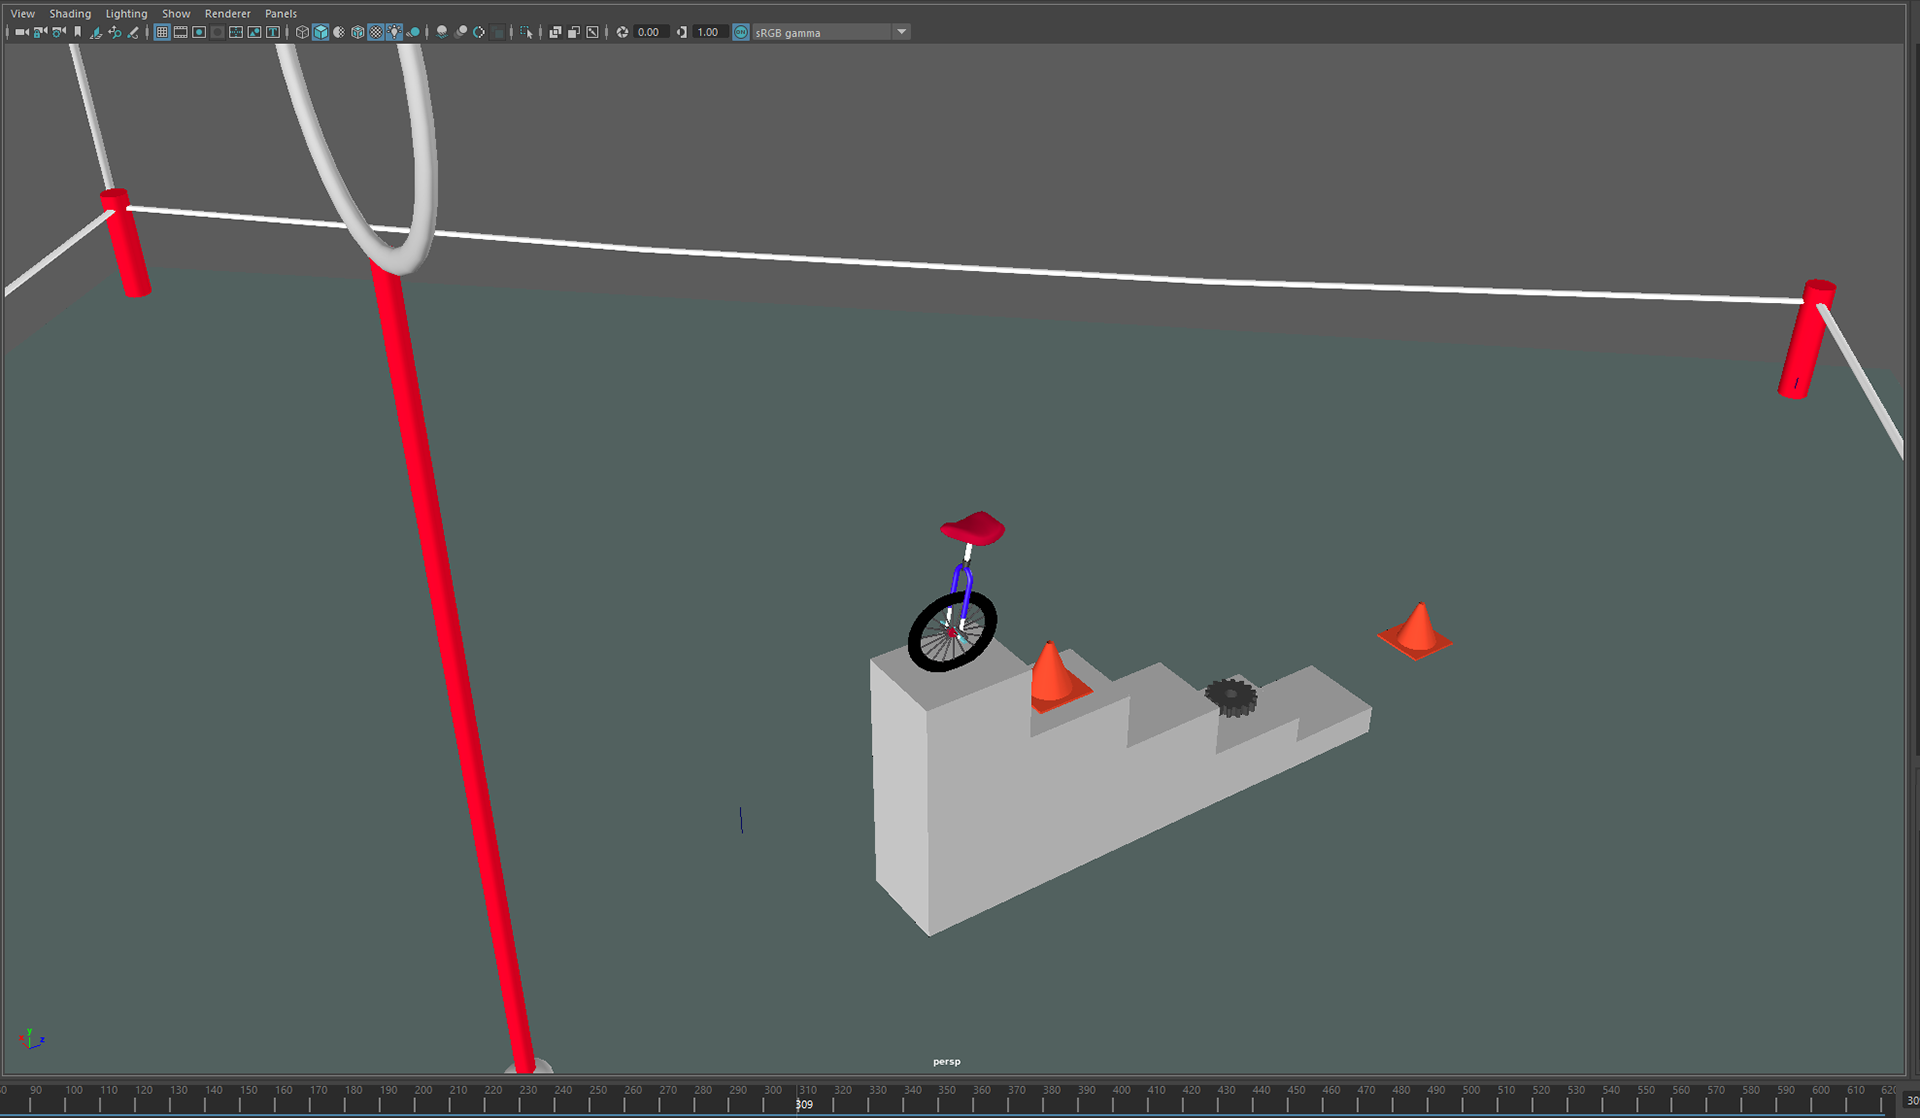Image resolution: width=1920 pixels, height=1118 pixels.
Task: Click the gamma value field showing 1.00
Action: (708, 32)
